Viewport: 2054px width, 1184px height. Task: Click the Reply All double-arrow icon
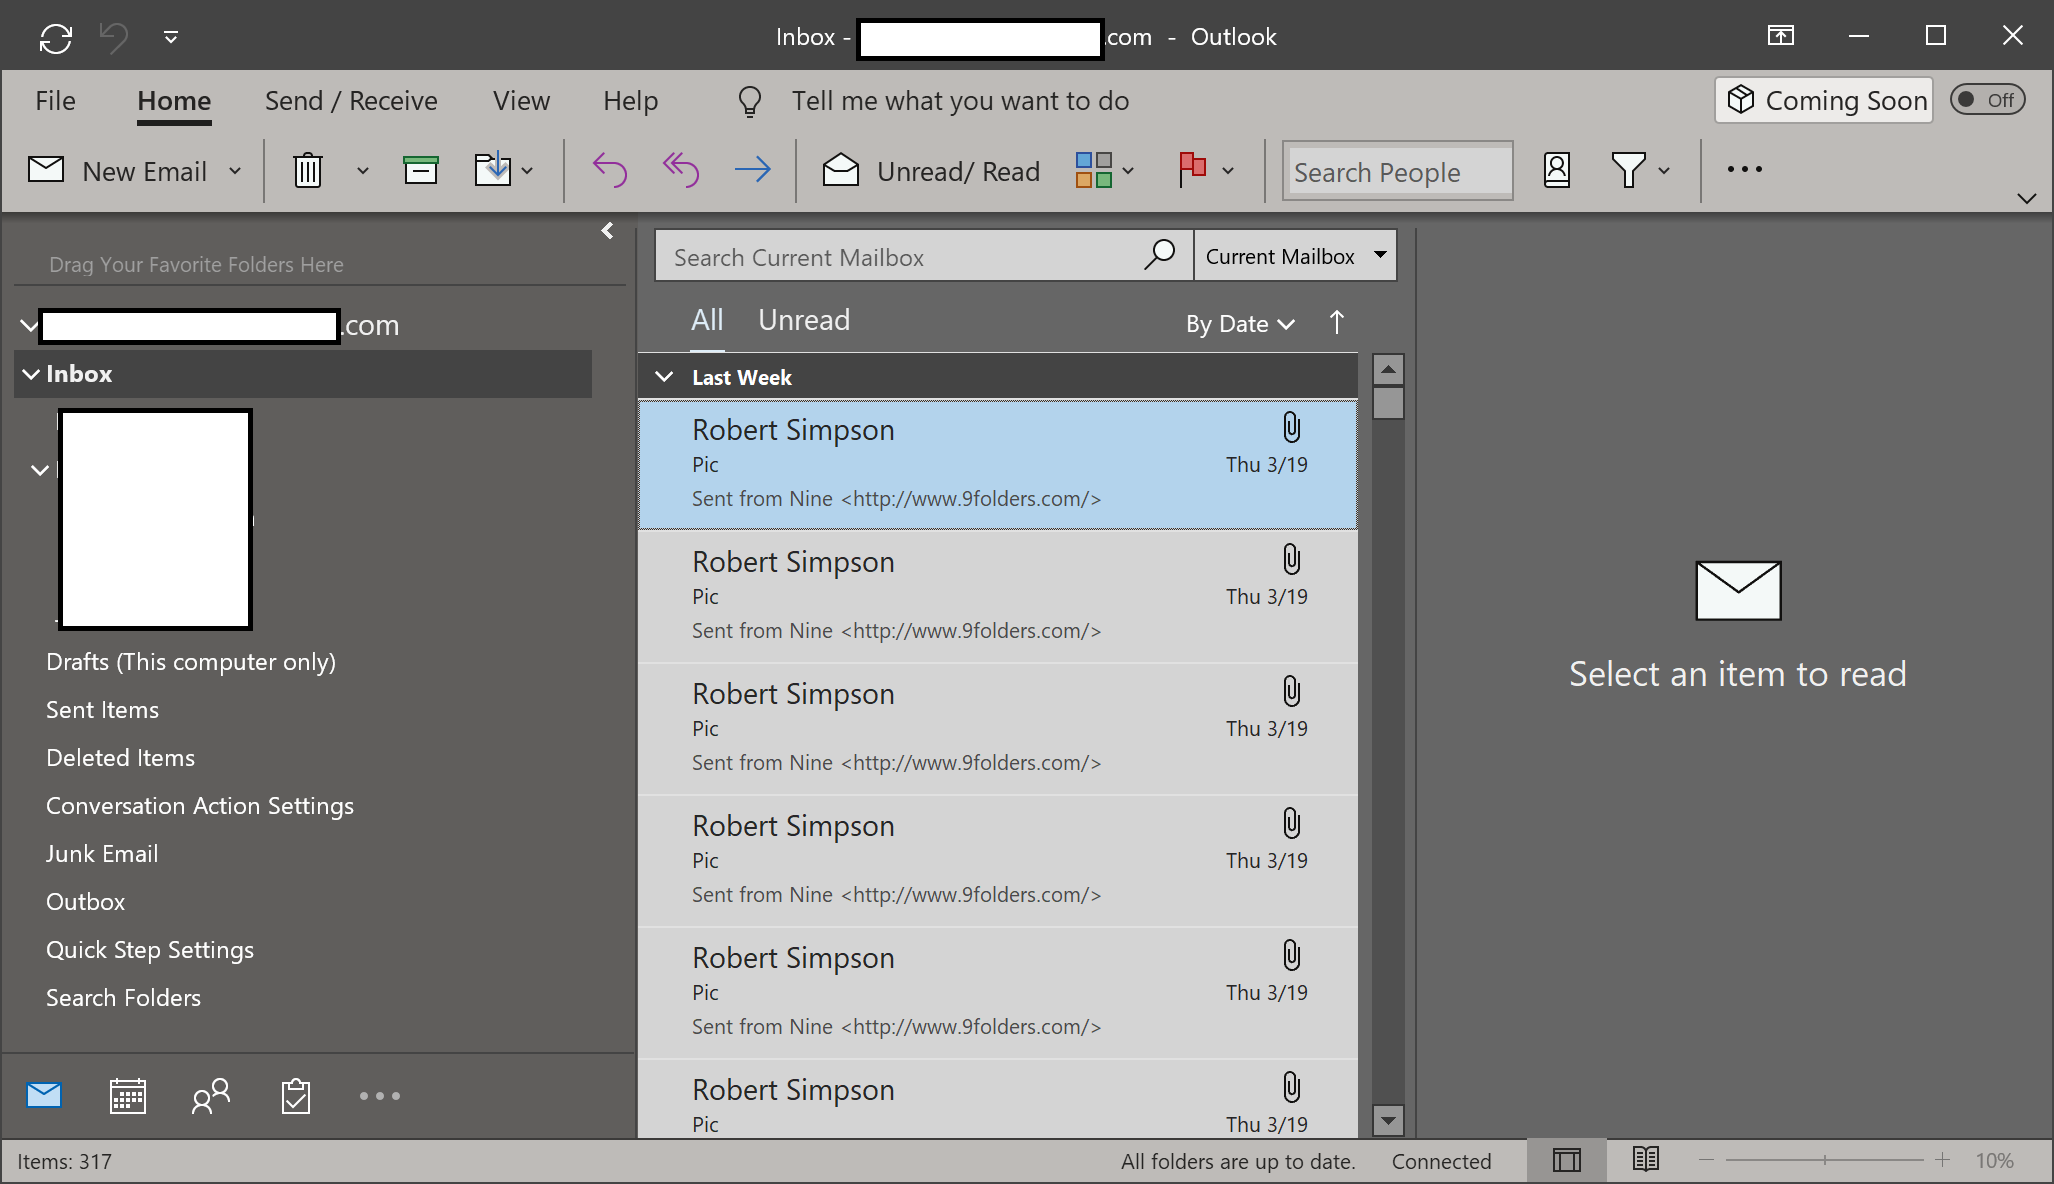(x=681, y=171)
